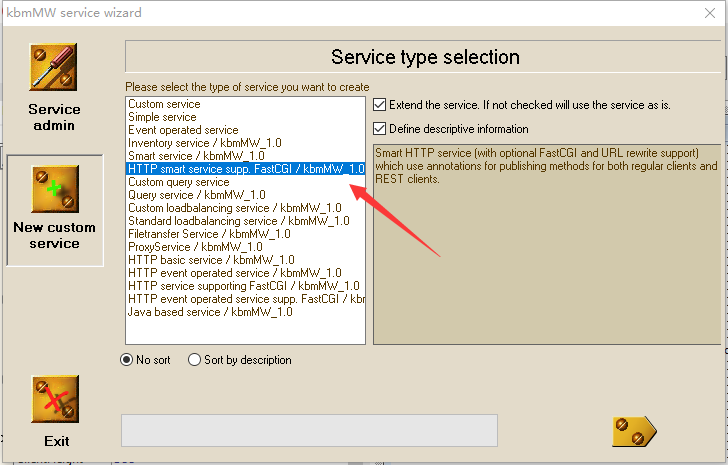Select Smart service / kbmMW_1.0

tap(245, 156)
